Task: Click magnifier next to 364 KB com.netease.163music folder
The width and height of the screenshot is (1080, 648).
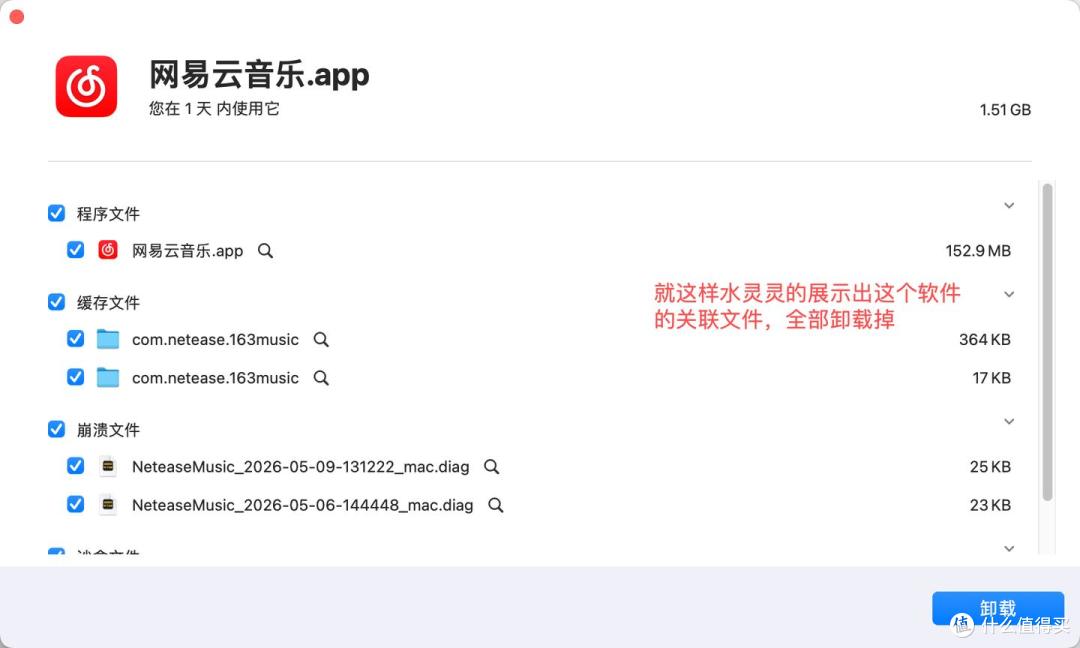Action: (321, 339)
